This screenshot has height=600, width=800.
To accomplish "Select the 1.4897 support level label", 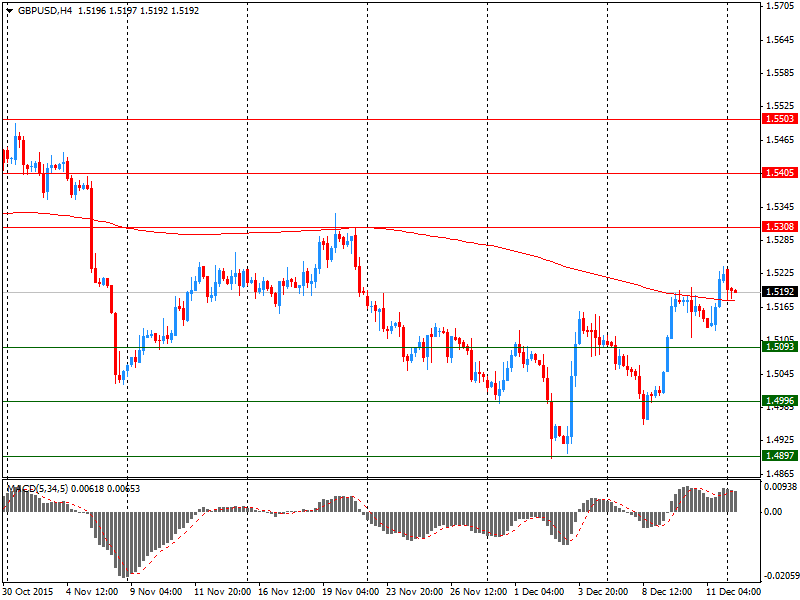I will click(x=780, y=456).
